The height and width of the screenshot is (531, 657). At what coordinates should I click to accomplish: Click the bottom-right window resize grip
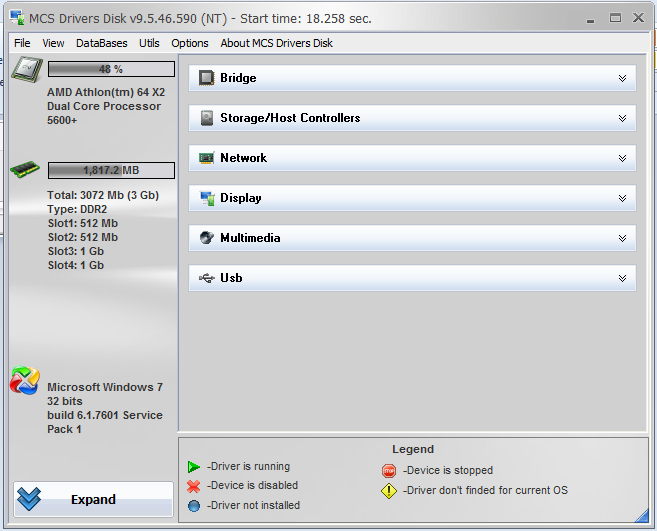642,515
